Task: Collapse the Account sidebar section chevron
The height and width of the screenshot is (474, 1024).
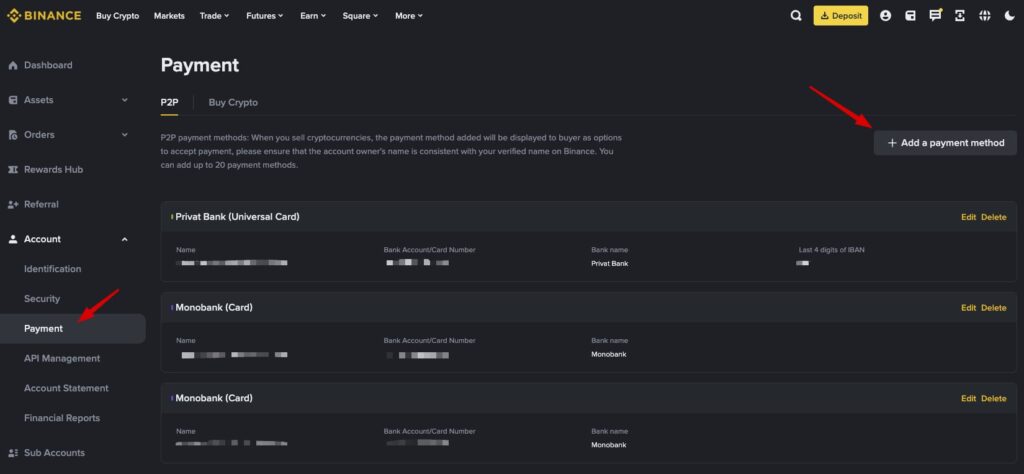Action: pyautogui.click(x=125, y=239)
